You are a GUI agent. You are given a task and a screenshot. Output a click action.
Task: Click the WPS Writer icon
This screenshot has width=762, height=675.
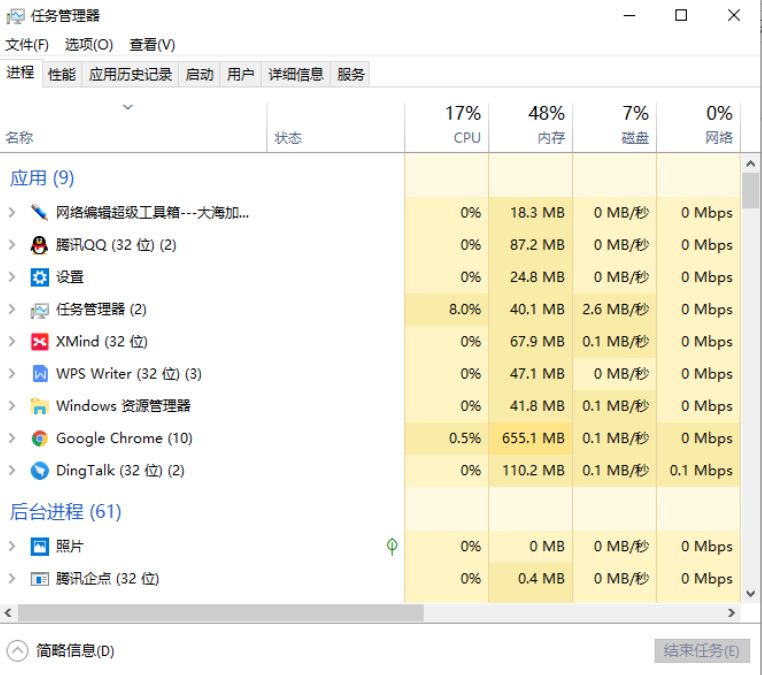click(x=39, y=374)
